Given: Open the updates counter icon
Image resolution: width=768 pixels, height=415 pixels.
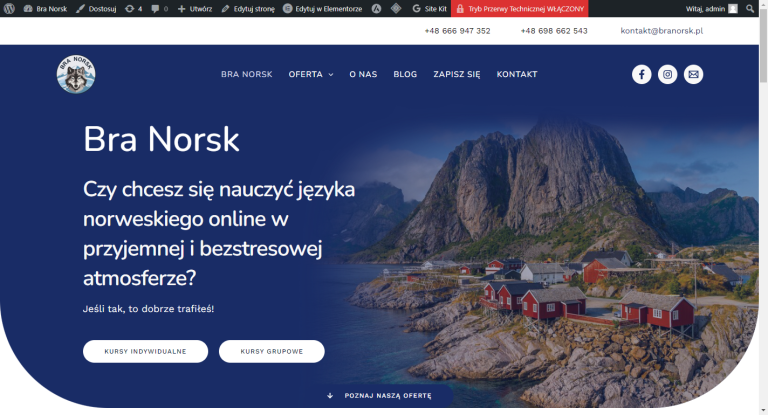Looking at the screenshot, I should pos(134,8).
